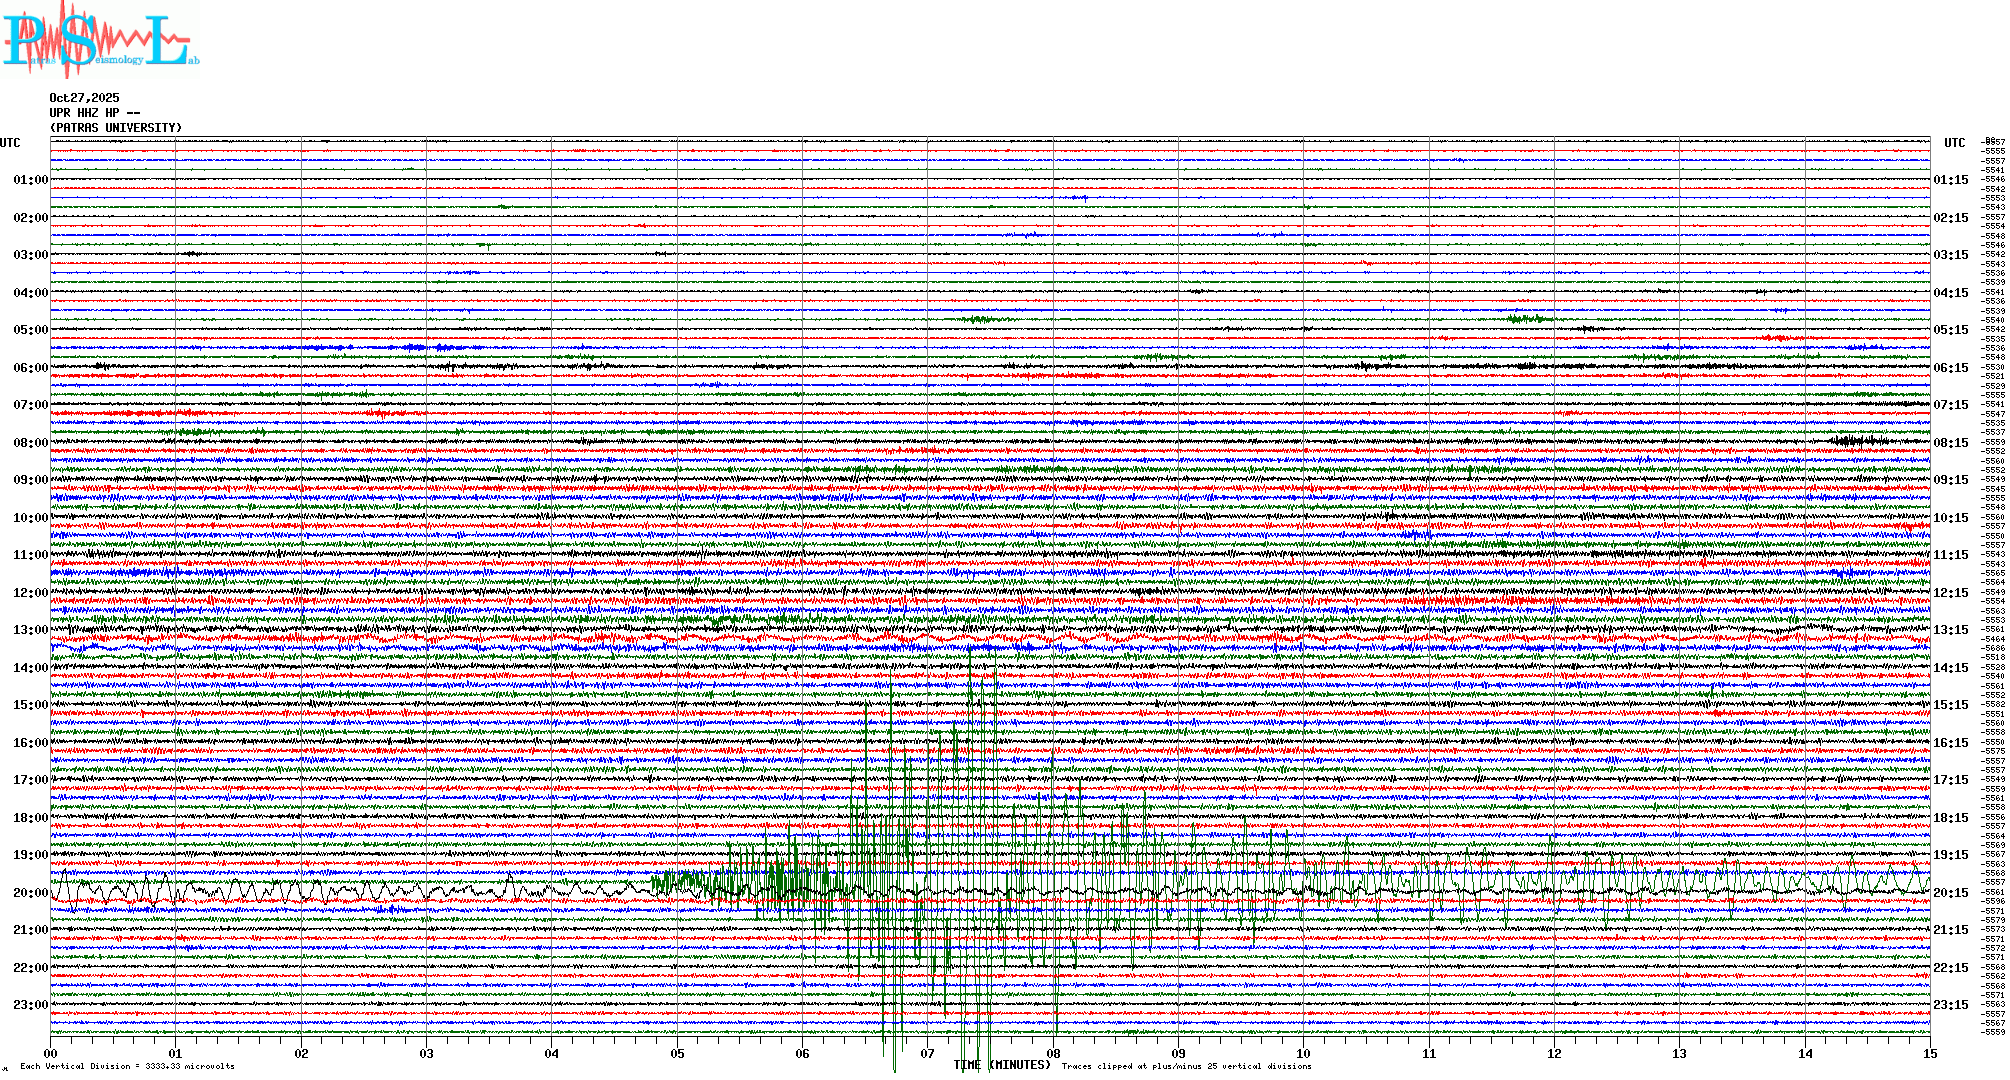Screen dimensions: 2010x1080
Task: Select the 20:00 hour label on left
Action: pos(30,893)
